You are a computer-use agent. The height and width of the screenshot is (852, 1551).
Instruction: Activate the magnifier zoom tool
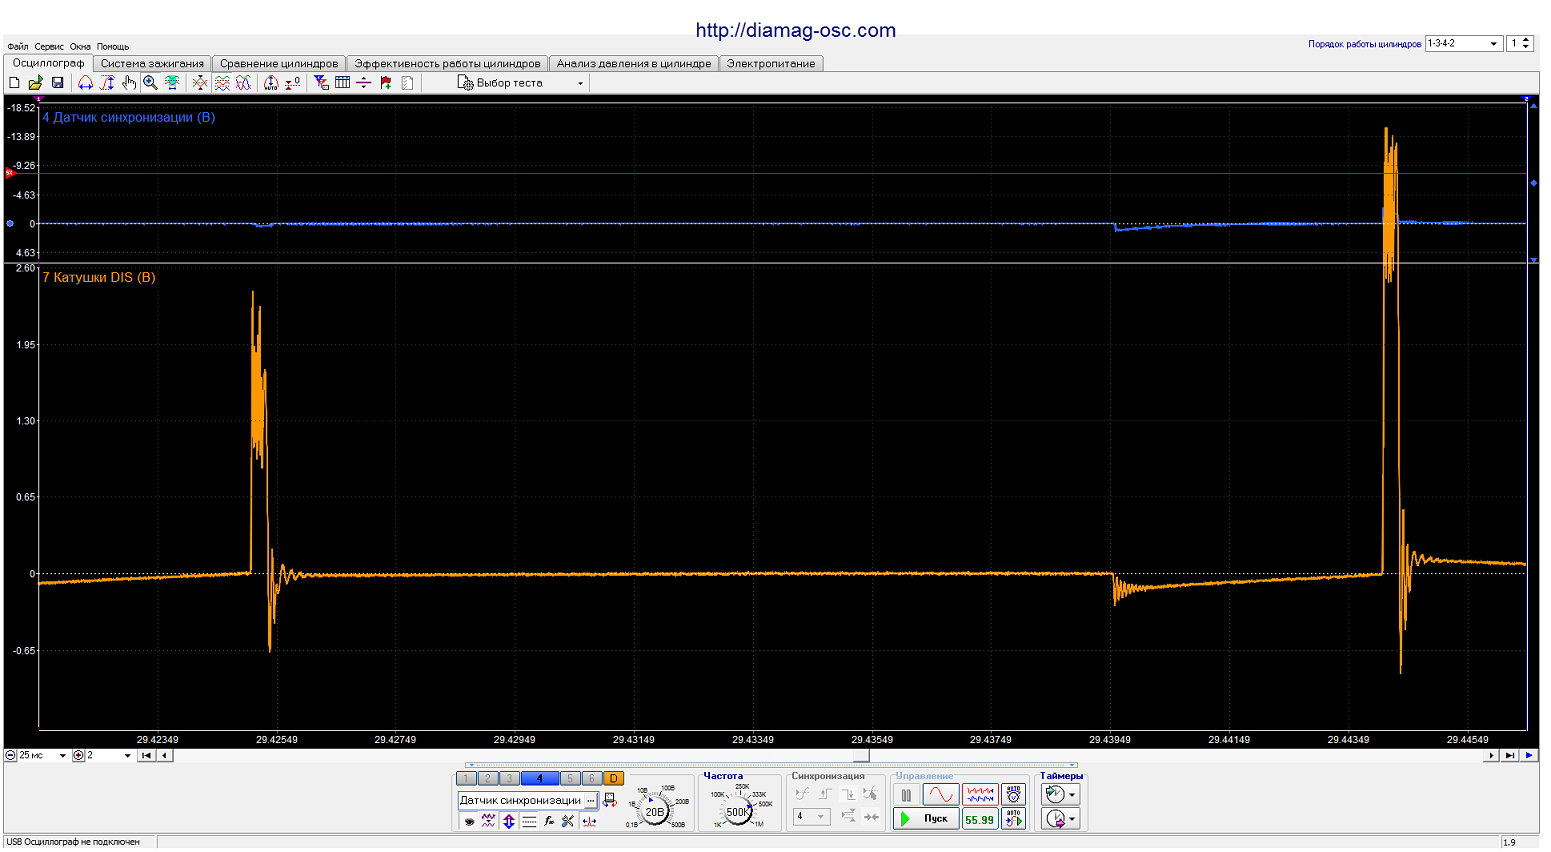(150, 83)
